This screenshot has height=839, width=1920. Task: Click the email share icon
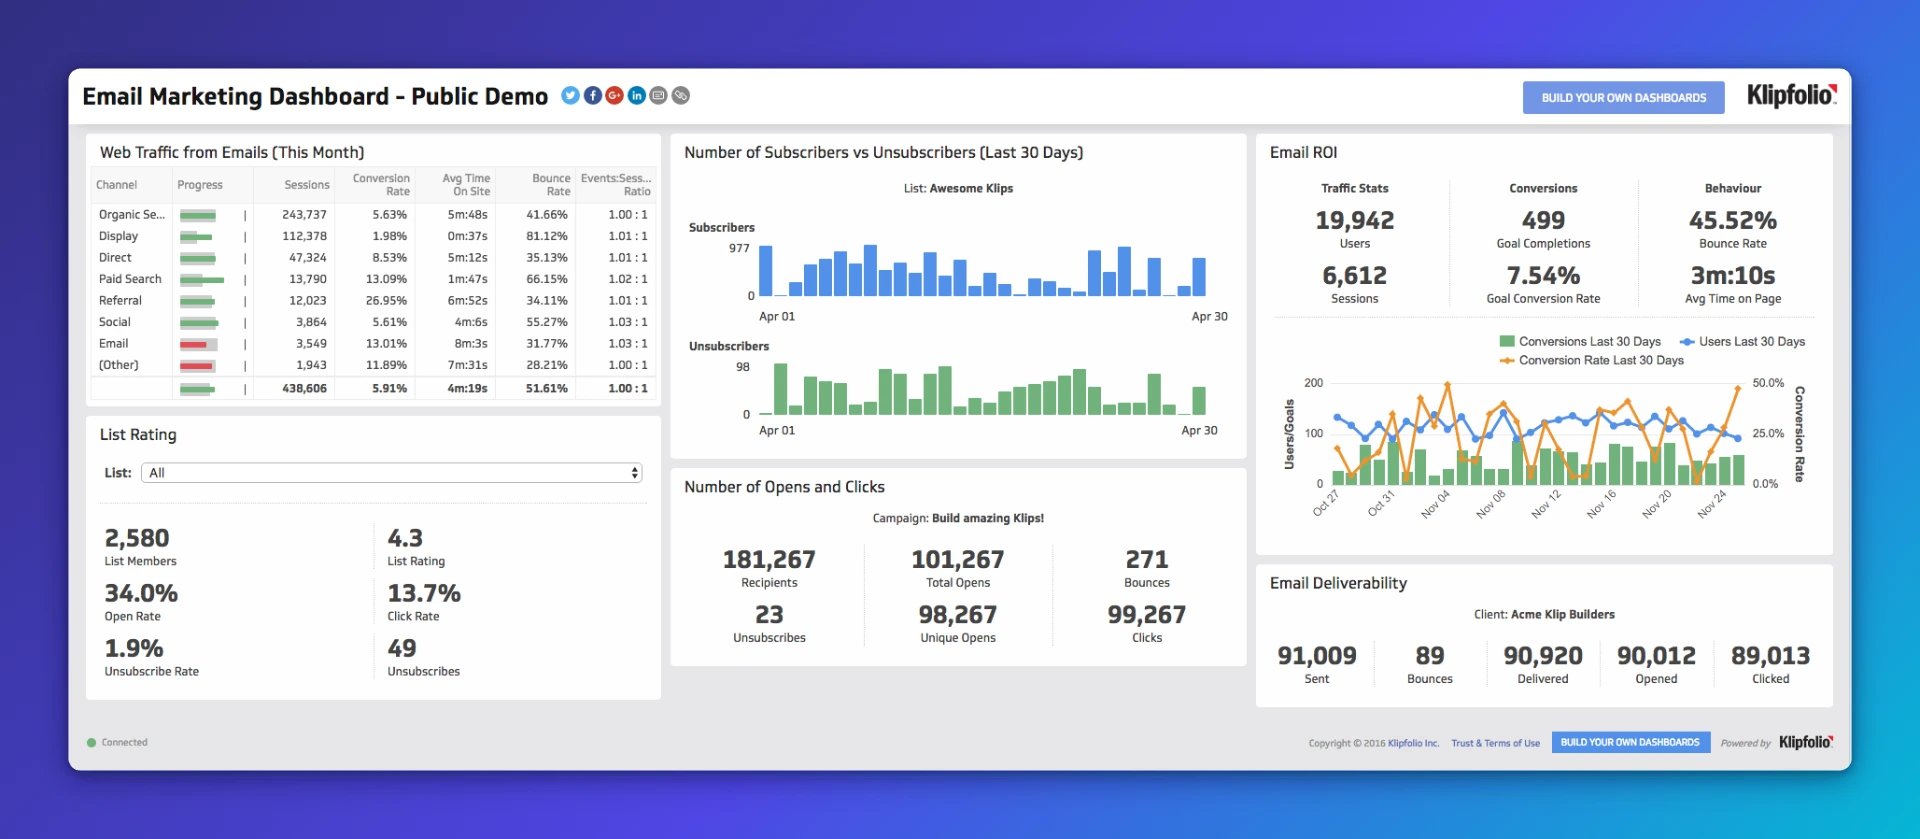click(658, 95)
